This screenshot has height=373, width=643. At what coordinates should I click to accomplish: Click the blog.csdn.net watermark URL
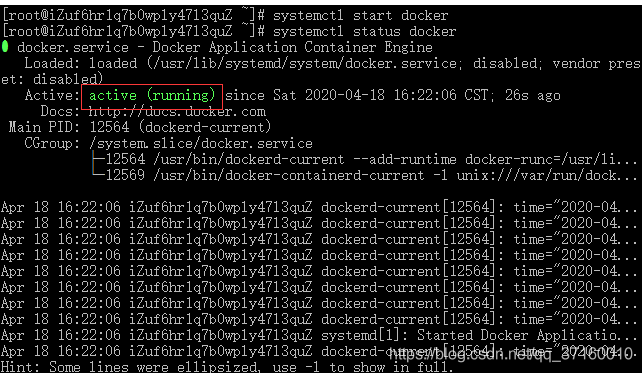click(x=510, y=354)
